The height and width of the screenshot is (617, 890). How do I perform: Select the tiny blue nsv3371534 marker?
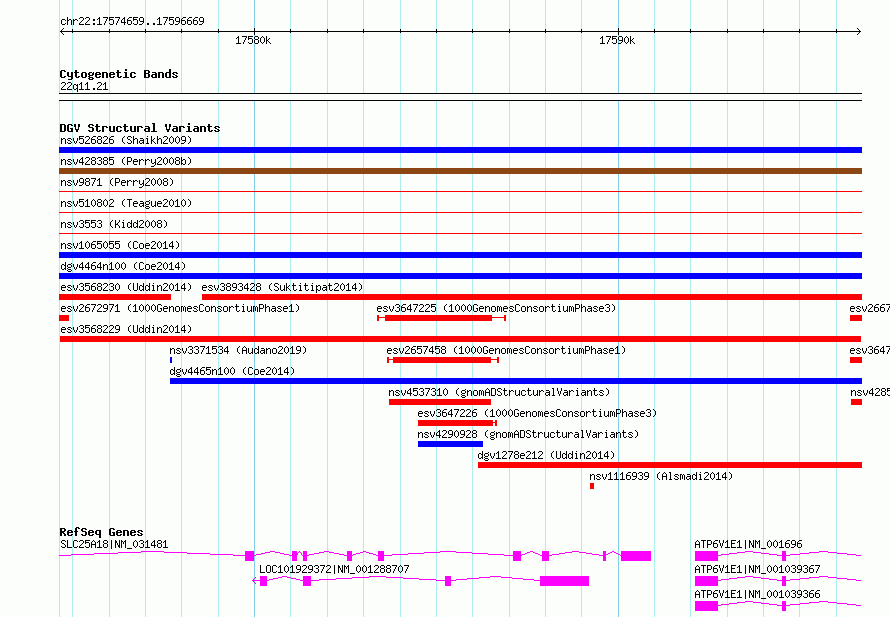(171, 360)
